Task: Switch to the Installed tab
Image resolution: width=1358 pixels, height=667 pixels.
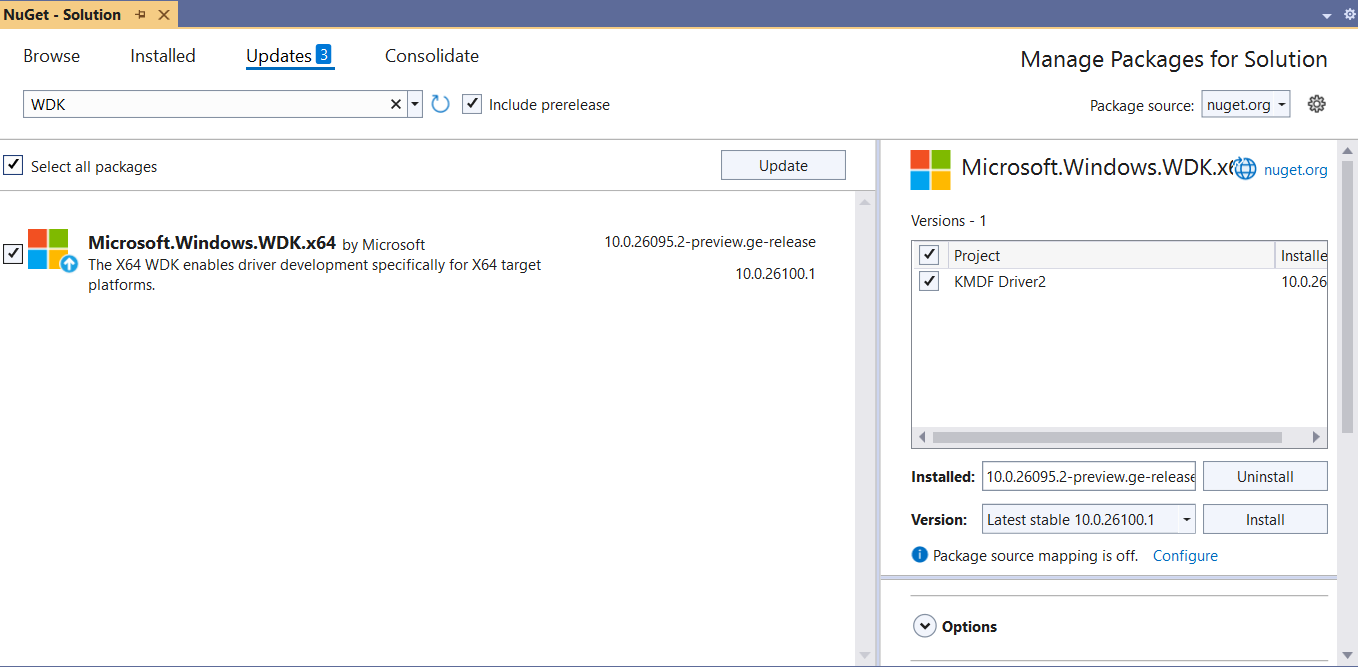Action: [163, 56]
